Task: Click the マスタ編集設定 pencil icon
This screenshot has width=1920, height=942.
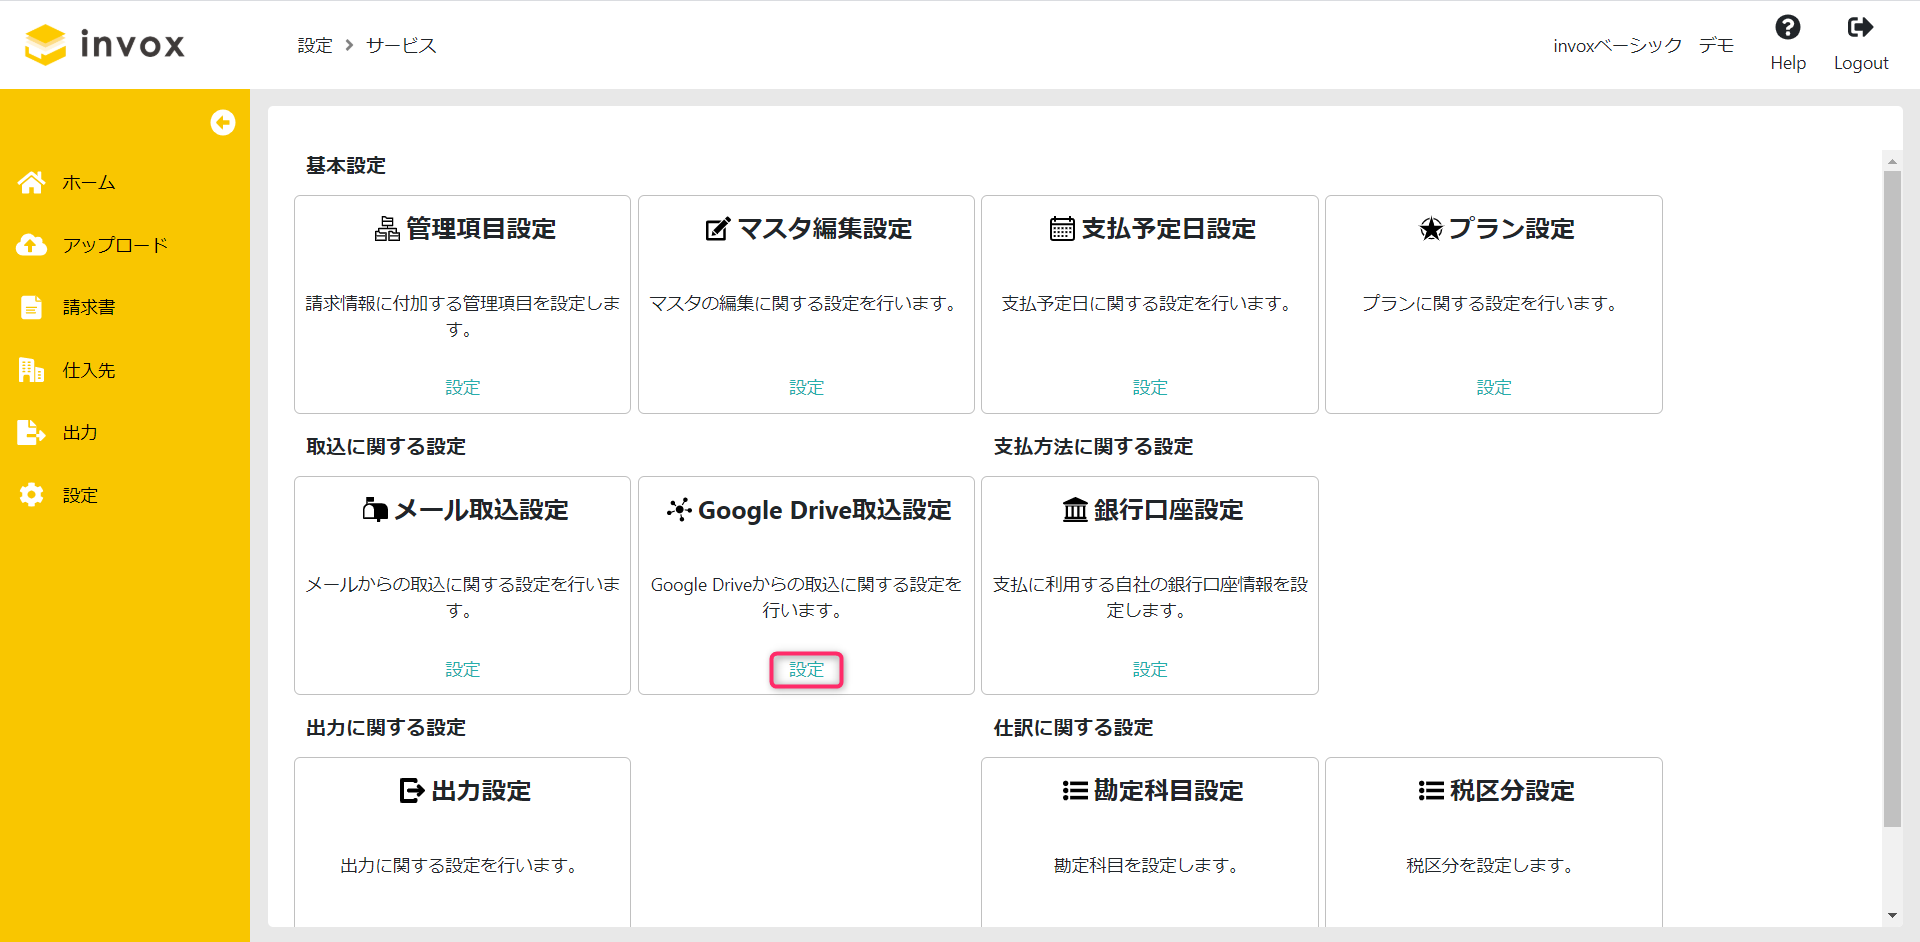Action: tap(718, 229)
